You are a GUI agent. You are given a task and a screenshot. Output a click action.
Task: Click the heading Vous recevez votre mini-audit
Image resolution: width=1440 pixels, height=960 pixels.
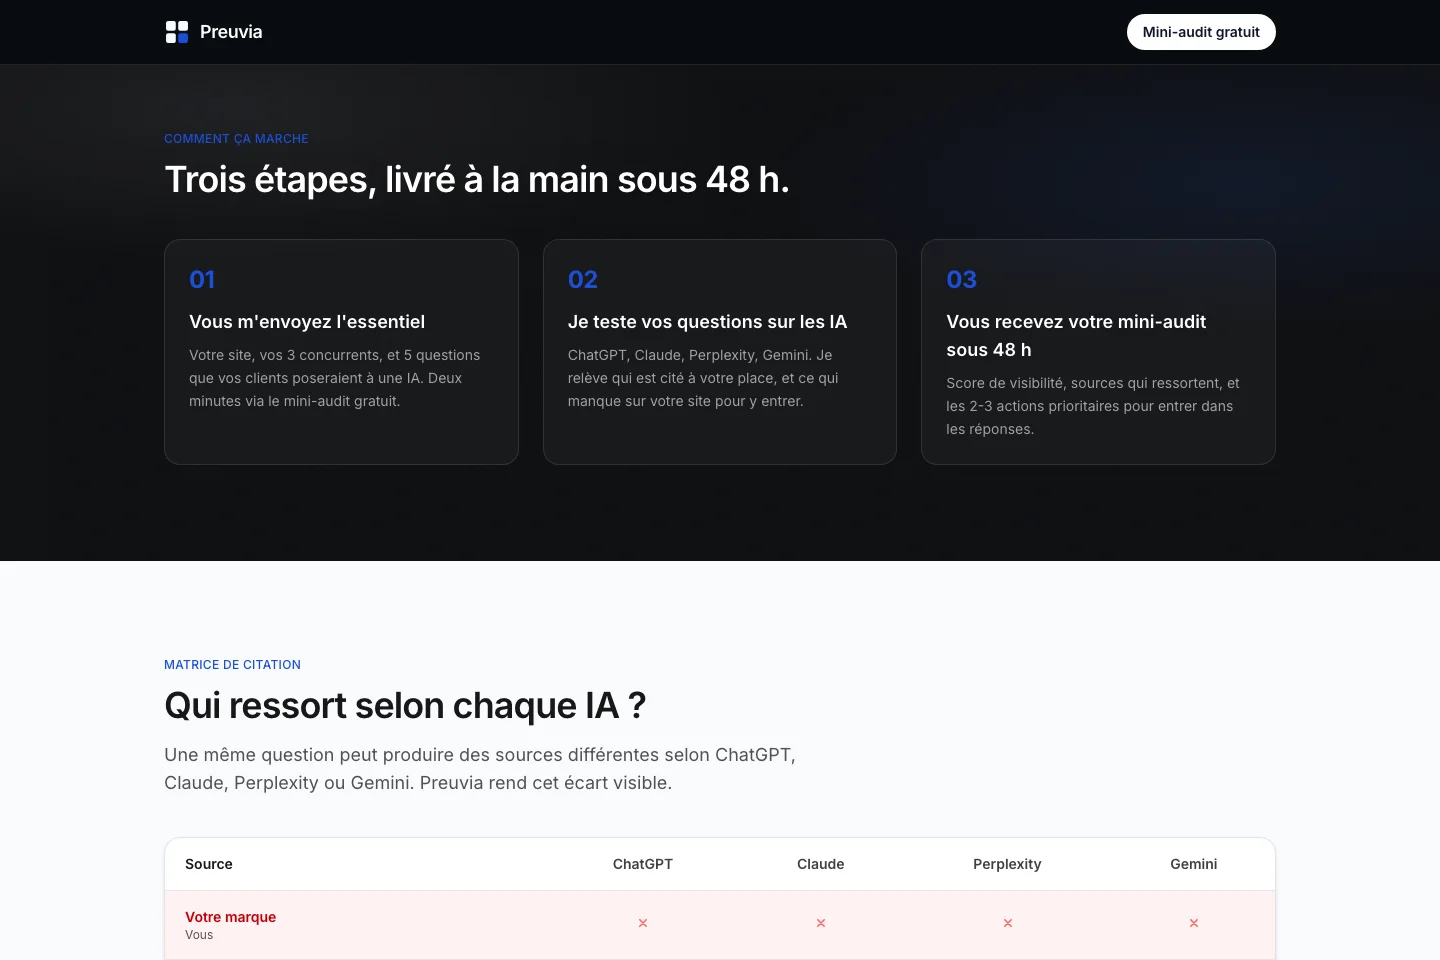1076,336
